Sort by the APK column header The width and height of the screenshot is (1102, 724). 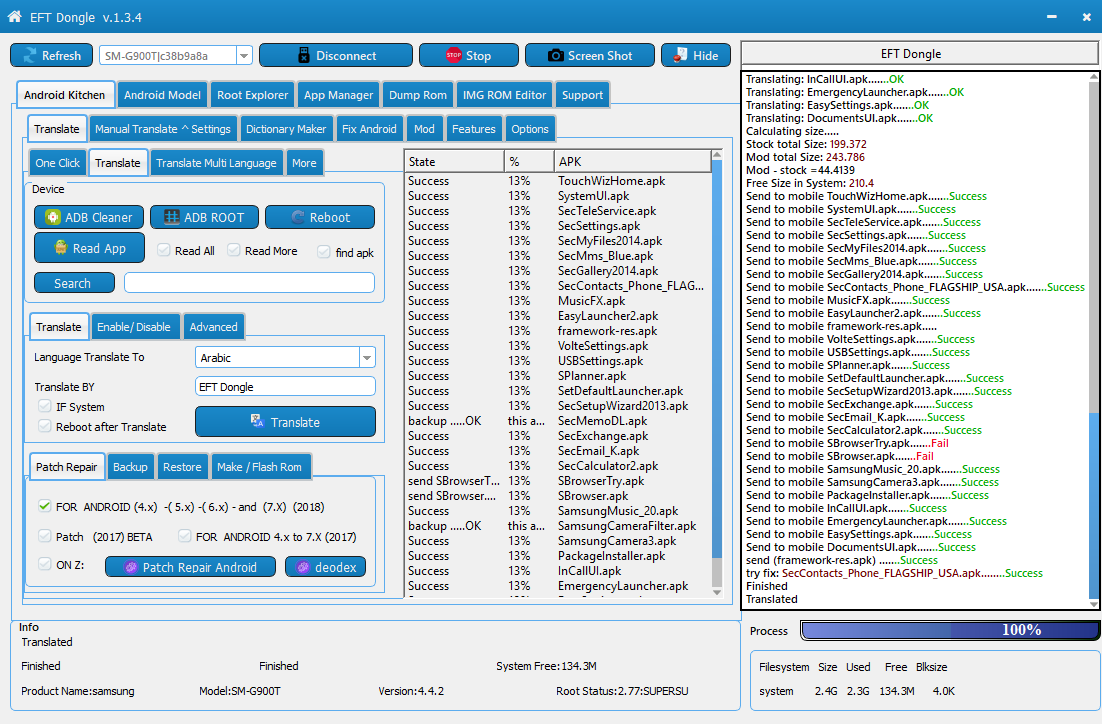click(633, 162)
